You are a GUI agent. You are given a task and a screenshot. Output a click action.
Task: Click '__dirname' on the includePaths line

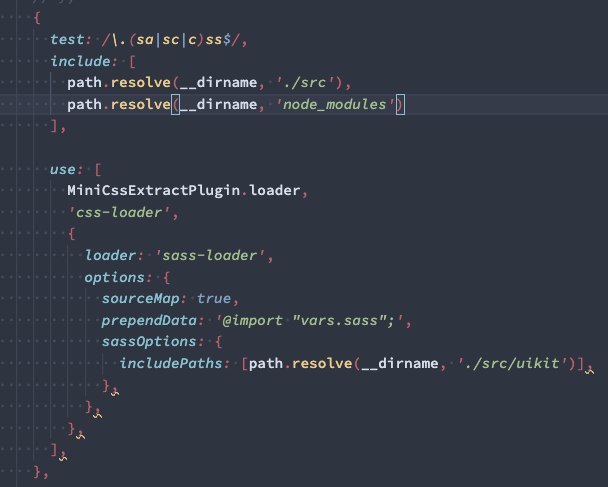[x=400, y=364]
